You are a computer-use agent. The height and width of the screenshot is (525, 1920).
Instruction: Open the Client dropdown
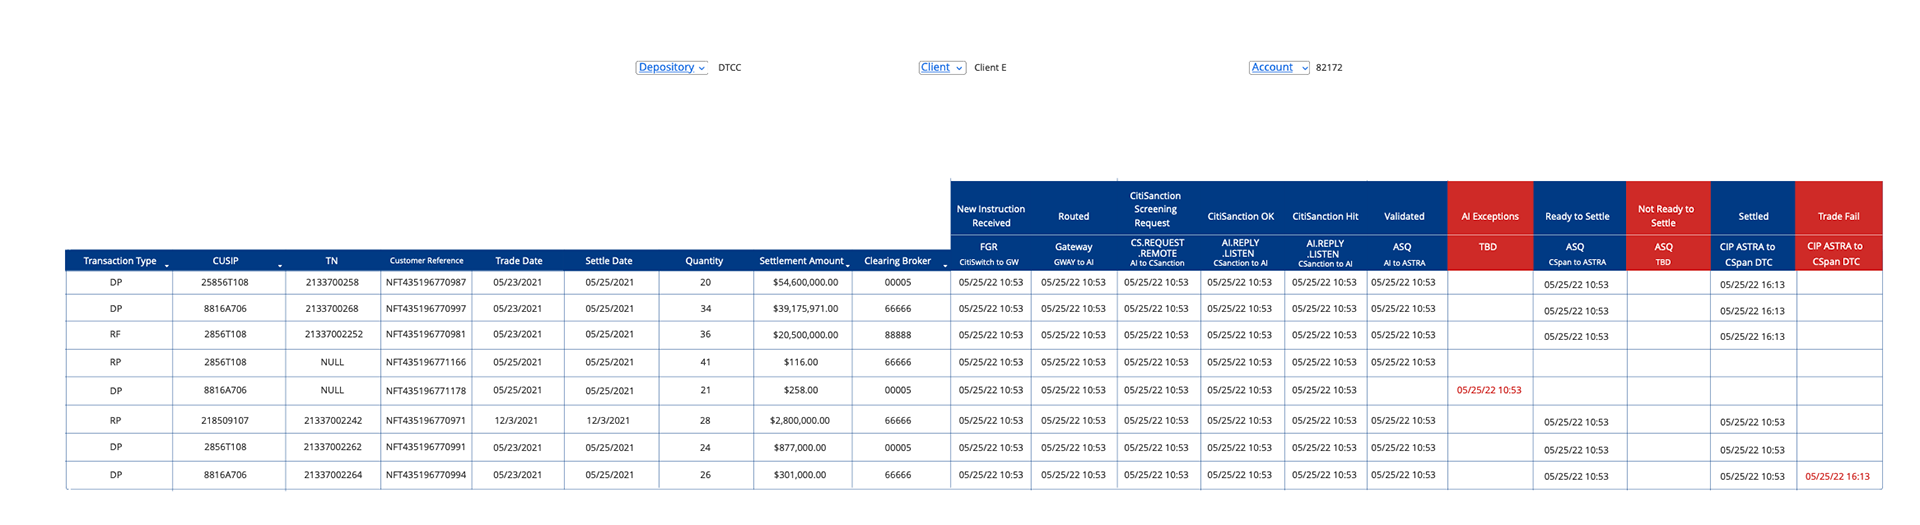[x=942, y=68]
